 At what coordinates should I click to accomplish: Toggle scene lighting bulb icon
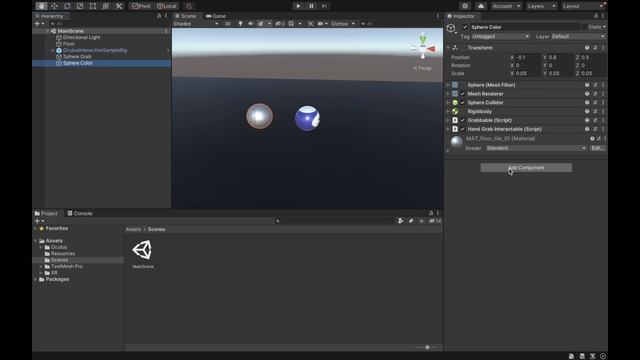(240, 24)
